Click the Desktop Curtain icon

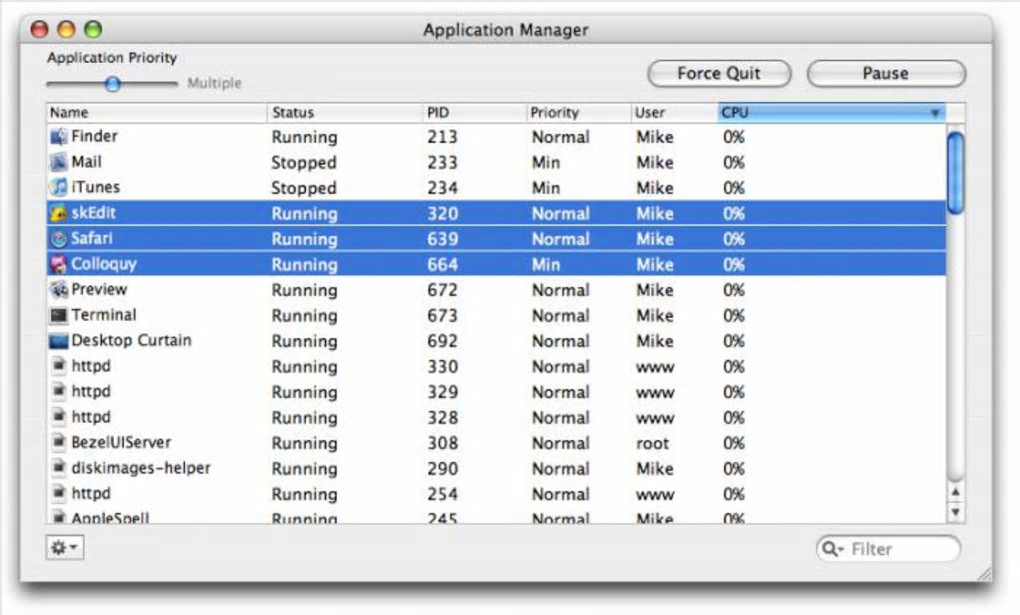(59, 340)
